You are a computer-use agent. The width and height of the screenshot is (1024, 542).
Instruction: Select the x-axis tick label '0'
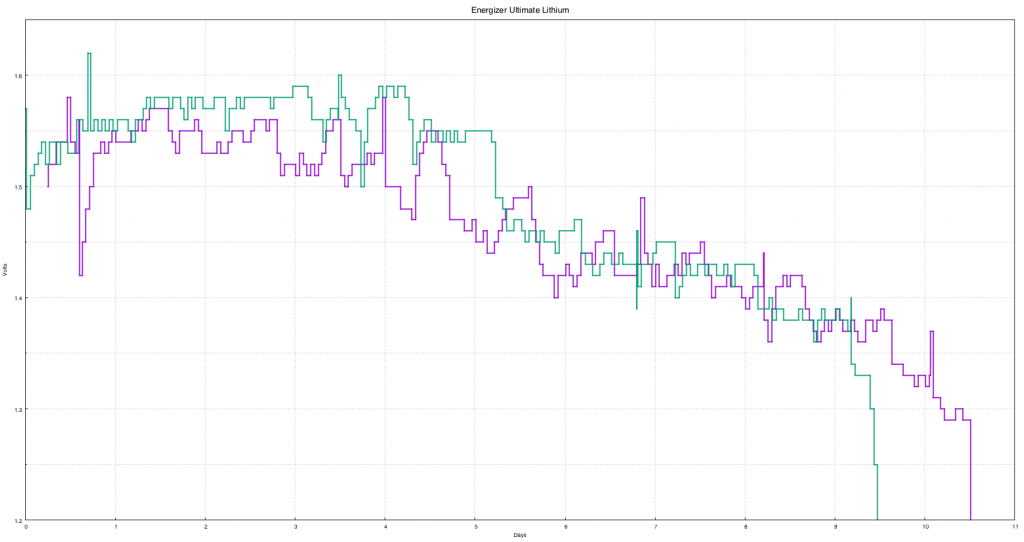26,526
